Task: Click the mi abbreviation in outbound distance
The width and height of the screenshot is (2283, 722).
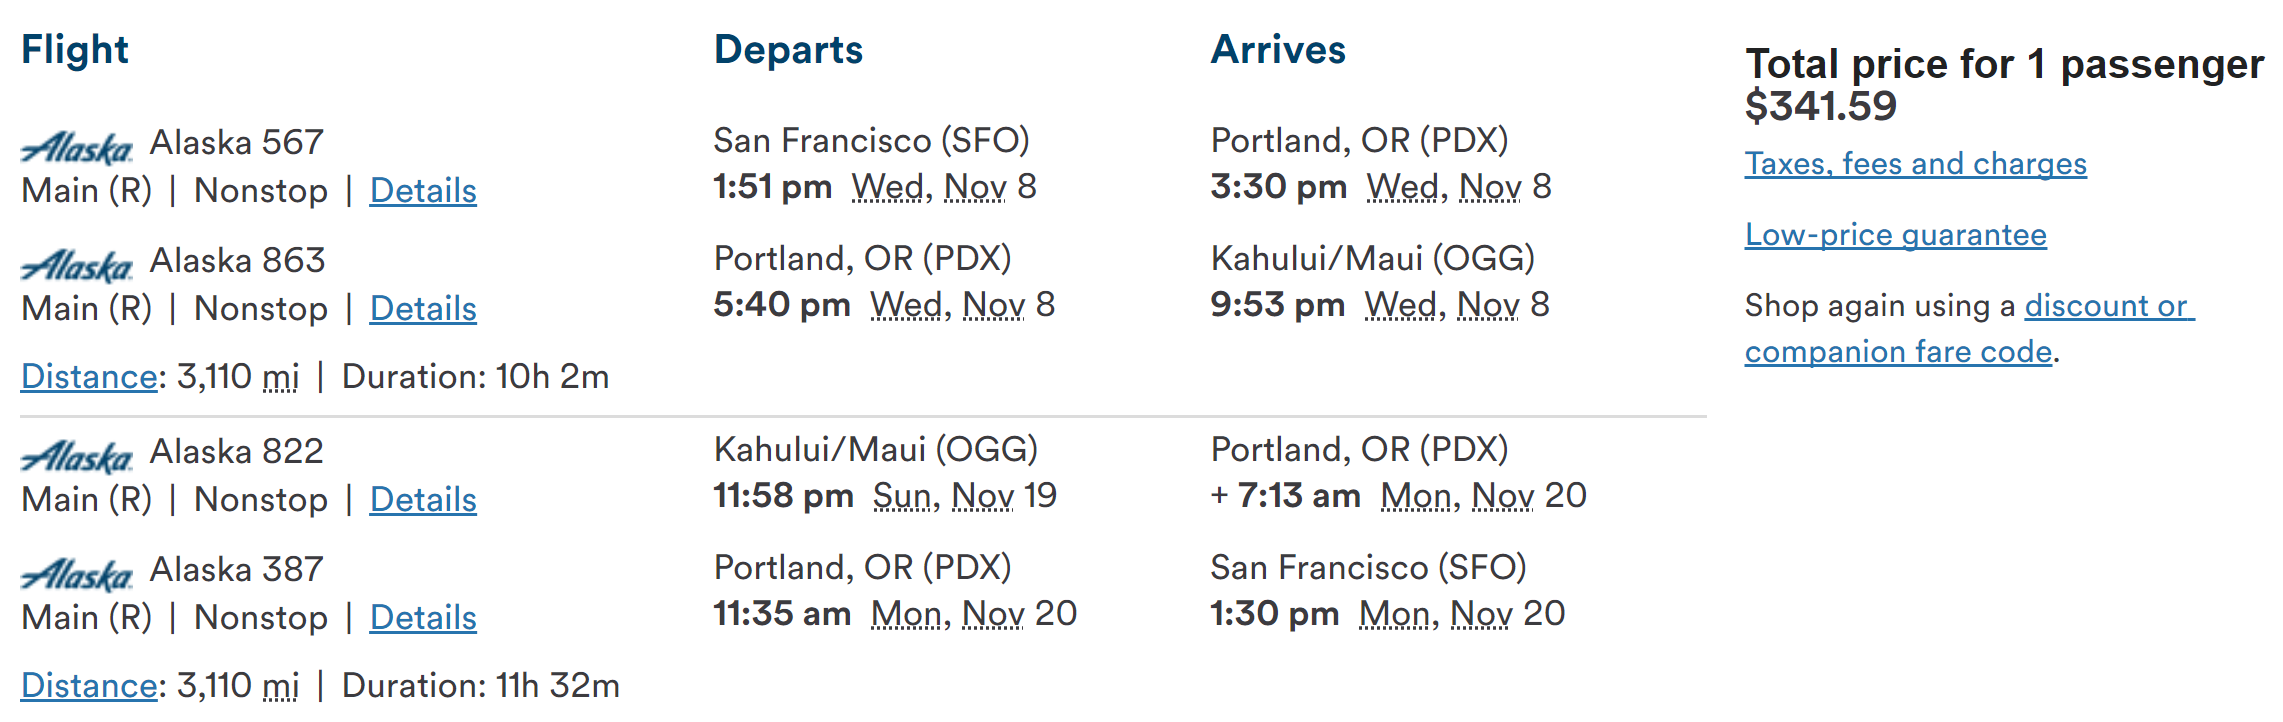Action: pos(281,377)
